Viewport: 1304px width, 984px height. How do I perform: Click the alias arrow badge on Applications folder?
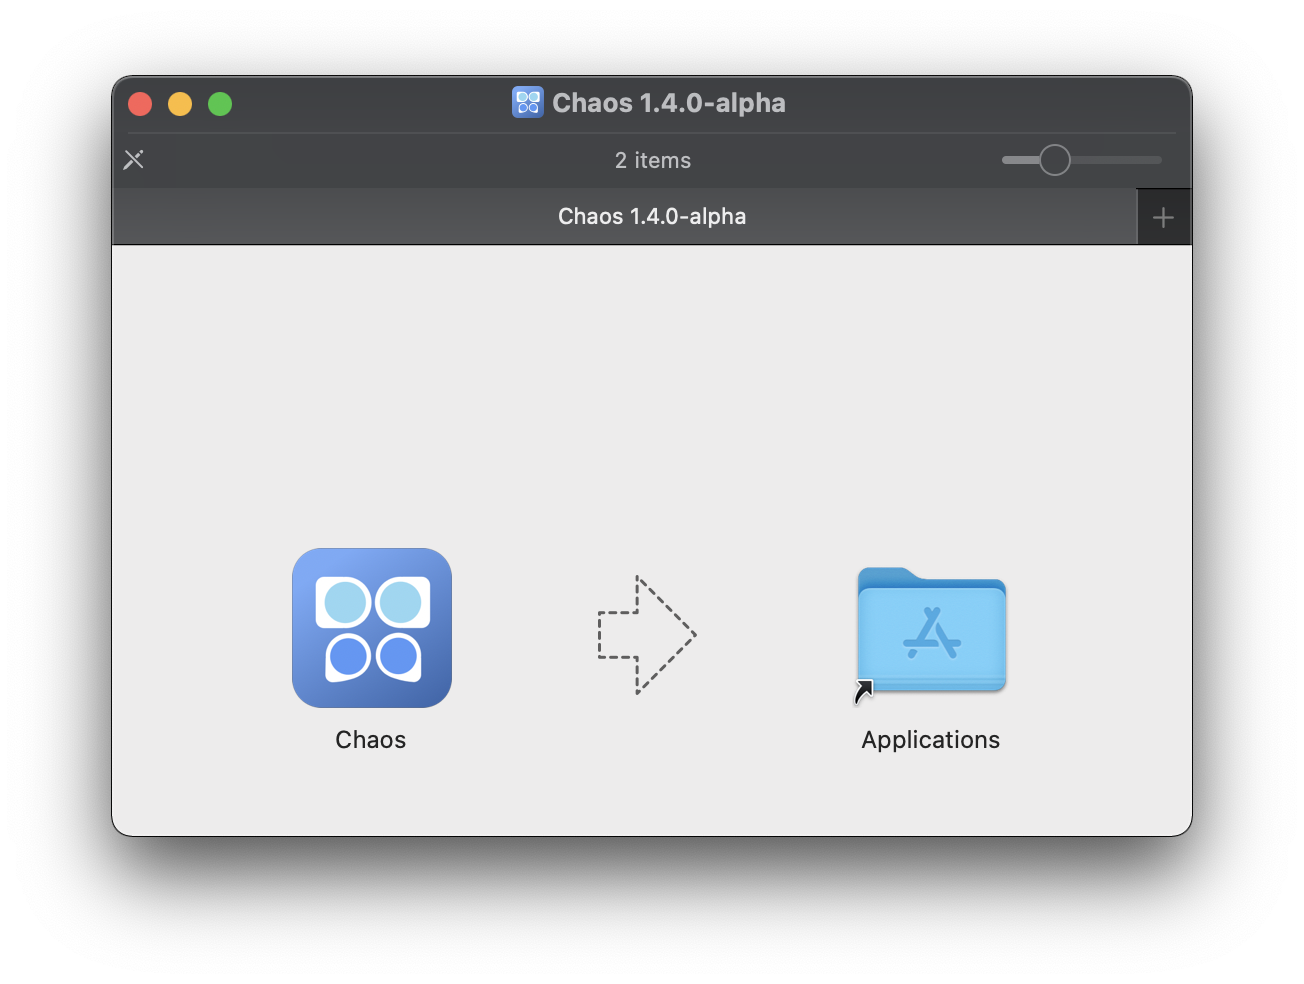click(x=864, y=691)
